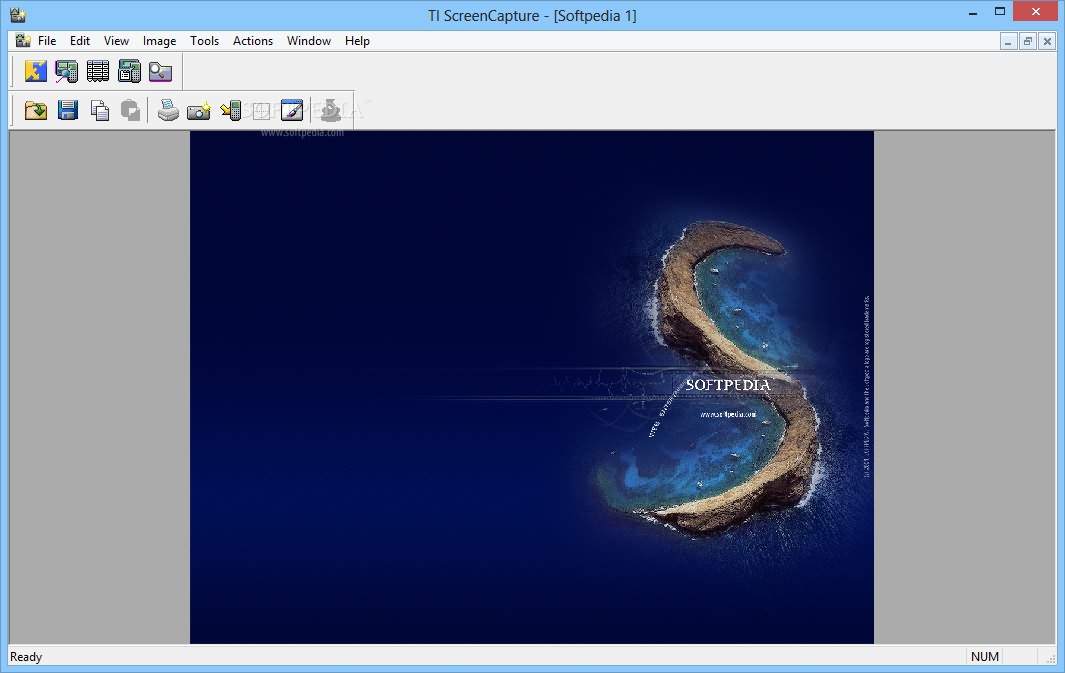The width and height of the screenshot is (1065, 673).
Task: Open the window with paintbrush editing icon
Action: tap(292, 110)
